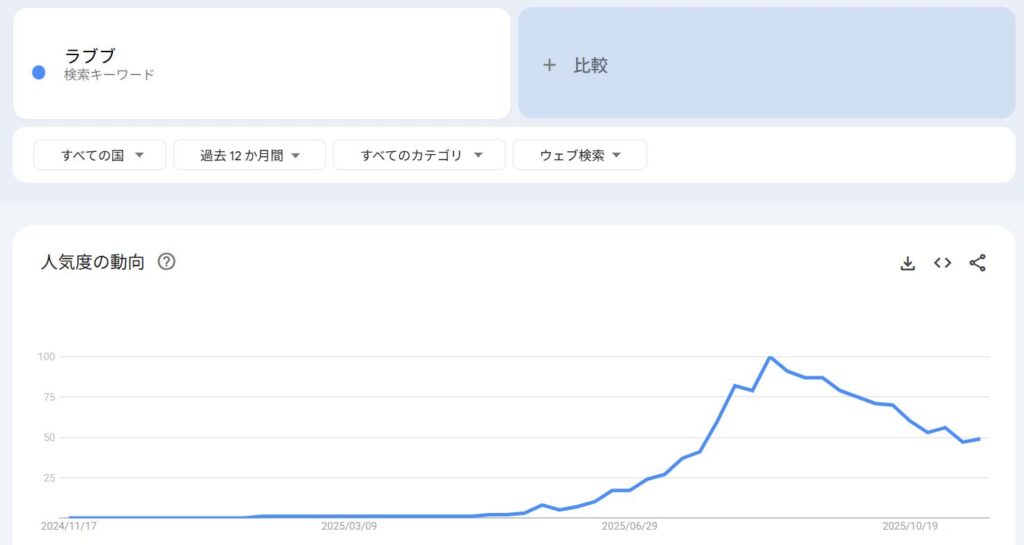
Task: Add a comparison term via 比較
Action: [590, 66]
